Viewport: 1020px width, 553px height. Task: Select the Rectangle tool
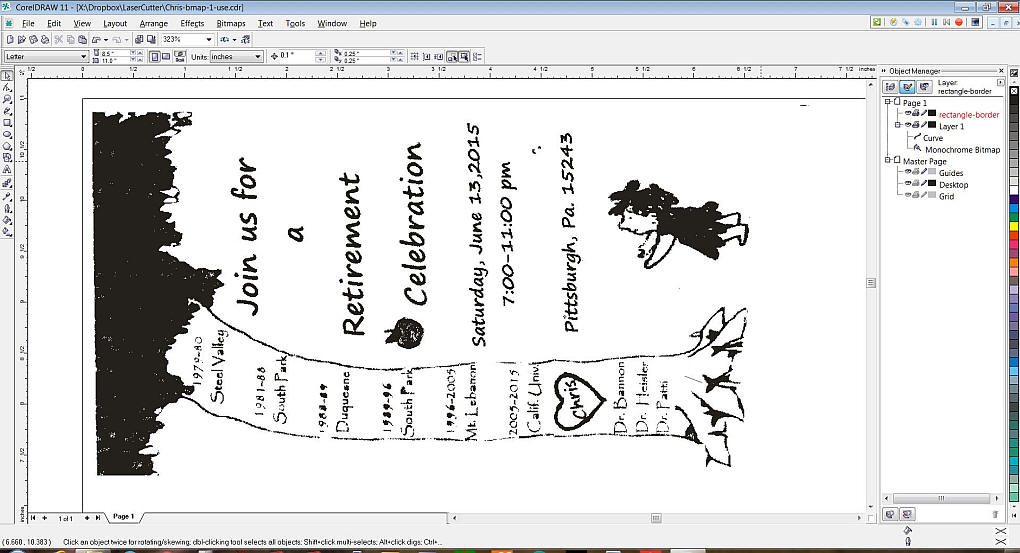[7, 122]
